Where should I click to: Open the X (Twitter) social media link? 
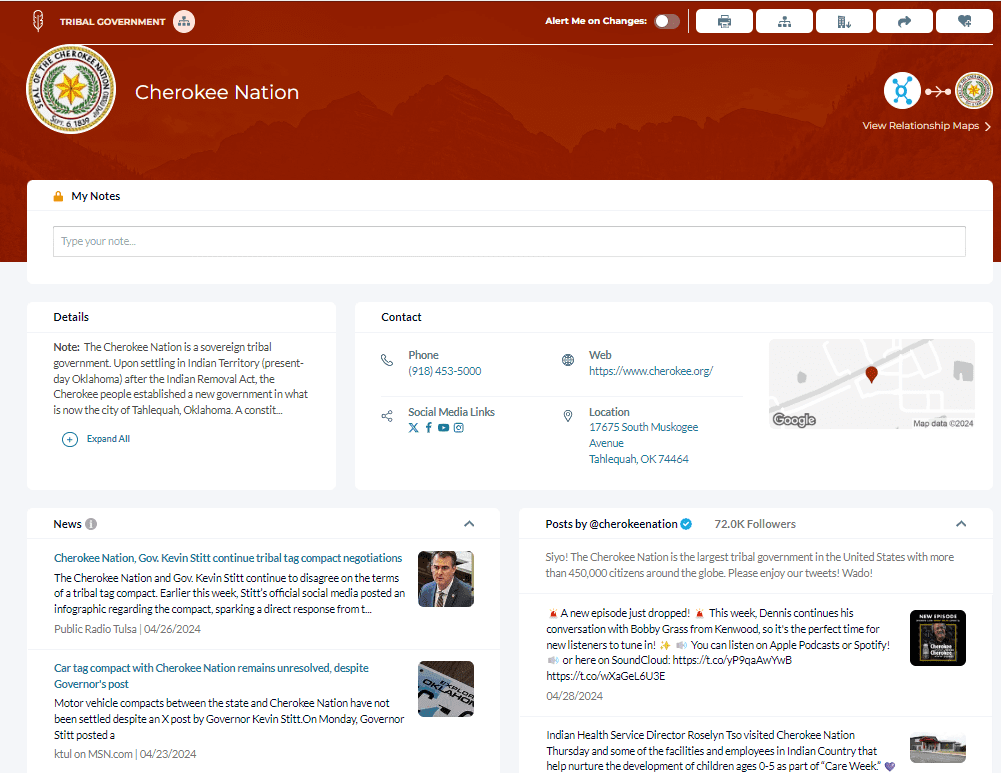(x=414, y=428)
